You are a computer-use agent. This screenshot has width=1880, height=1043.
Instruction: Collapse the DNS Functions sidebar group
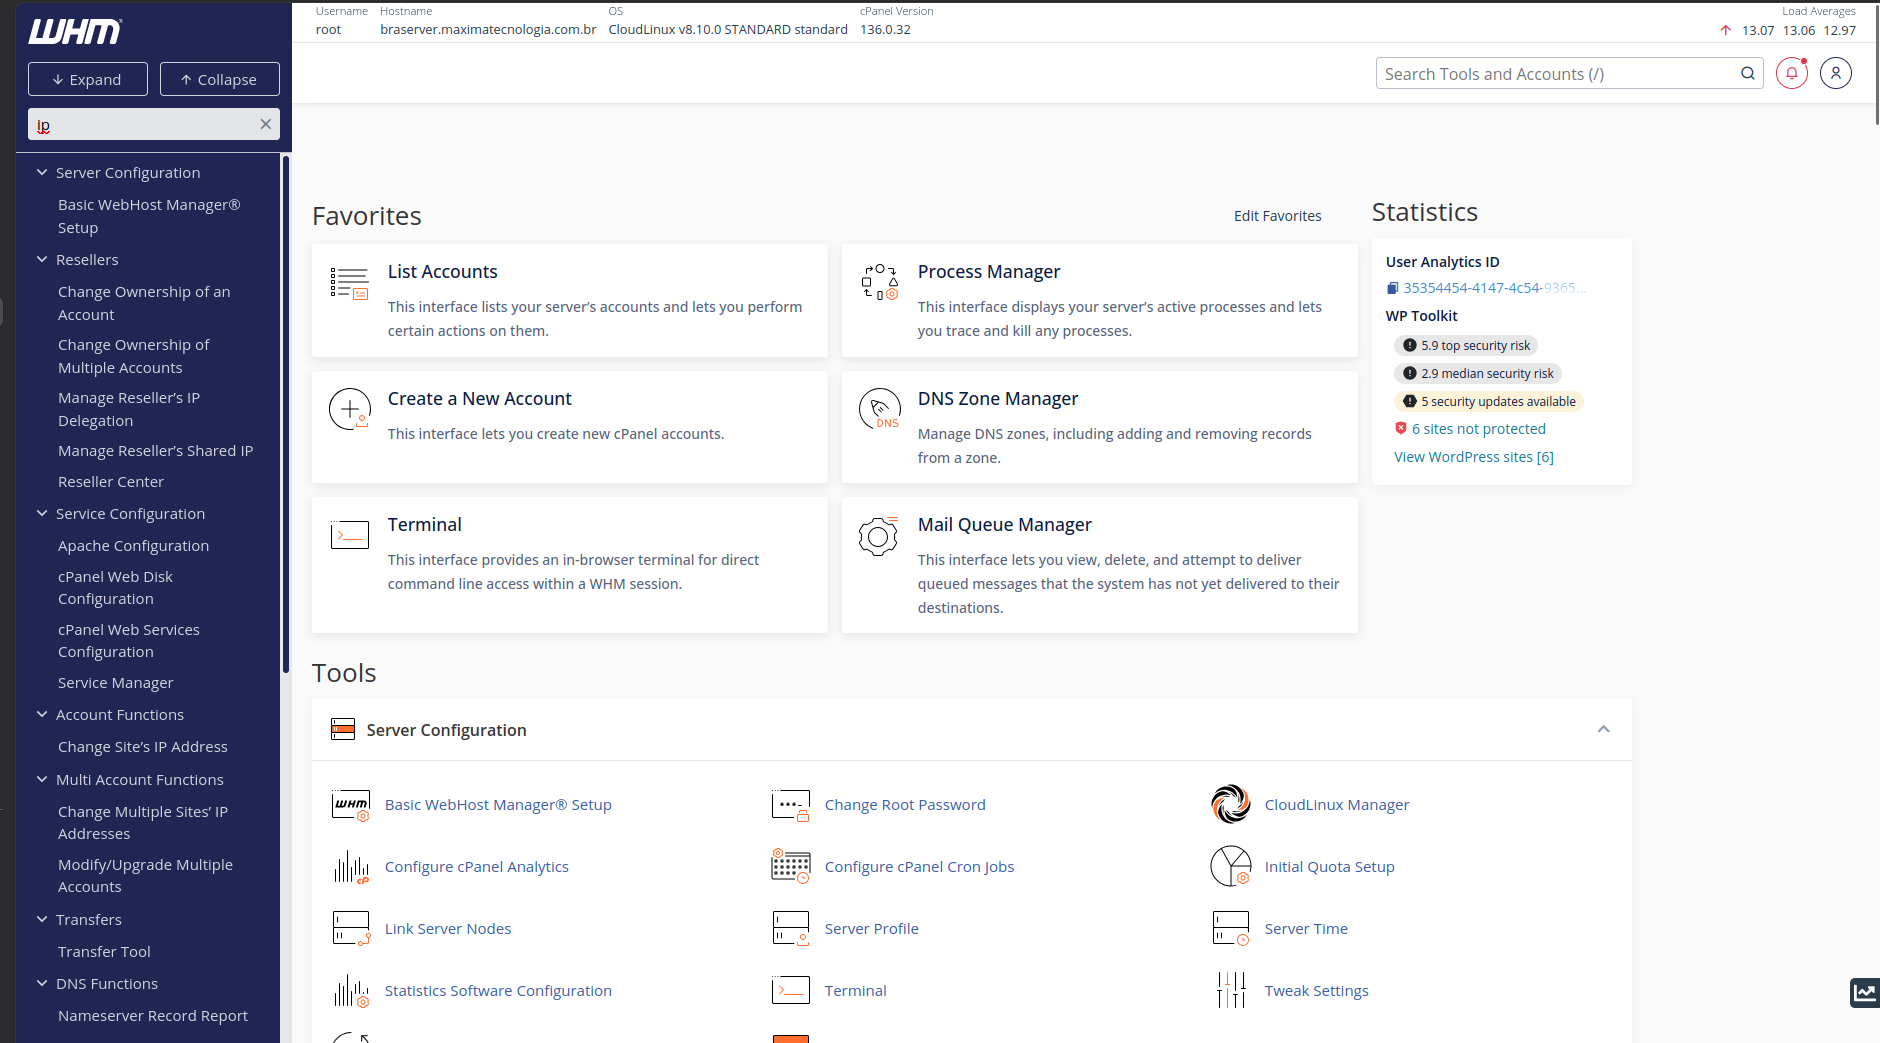[42, 983]
